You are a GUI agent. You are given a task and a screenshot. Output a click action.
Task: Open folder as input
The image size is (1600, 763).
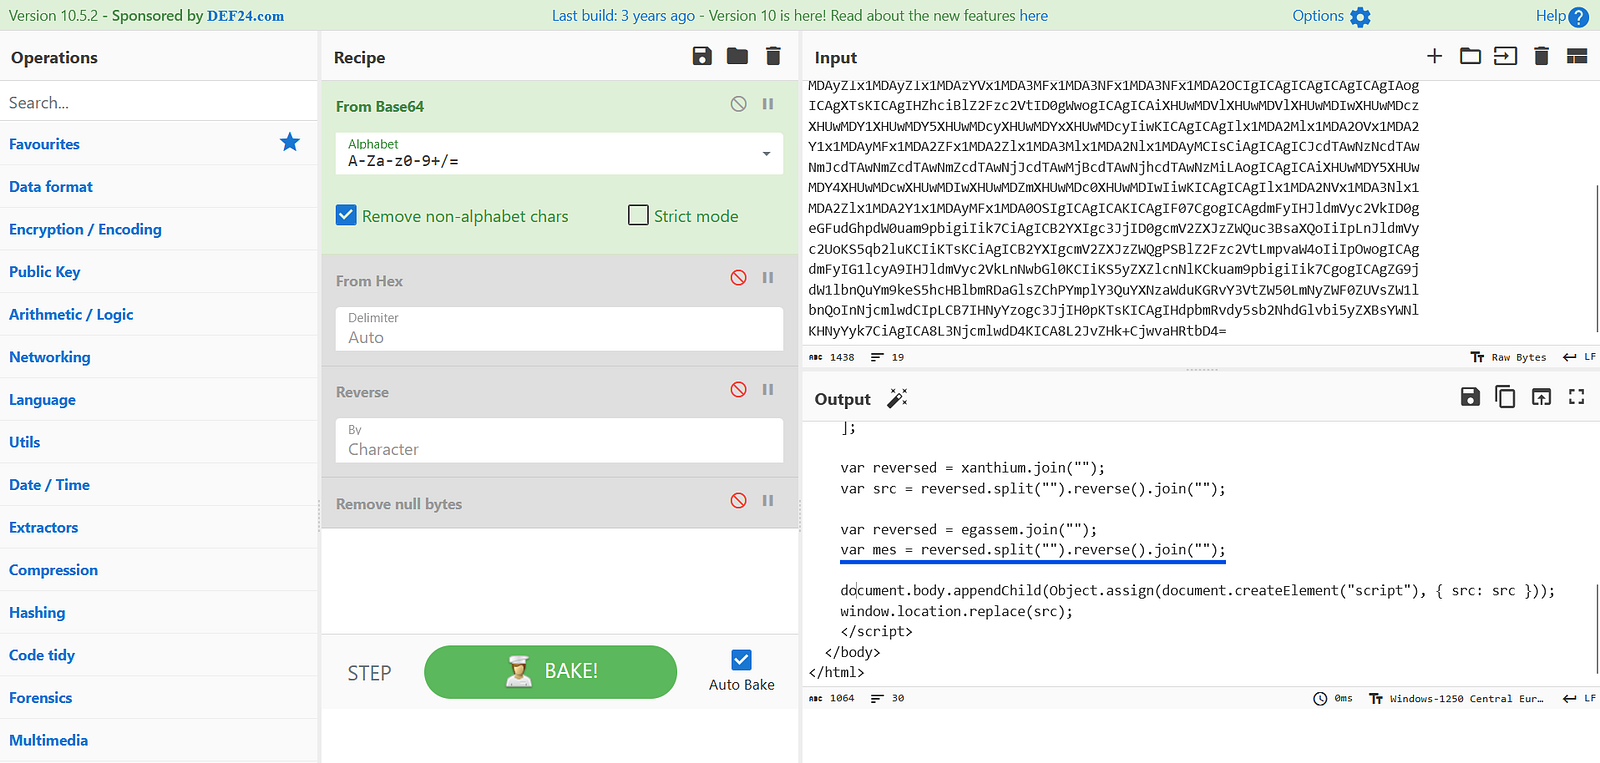click(x=1470, y=56)
